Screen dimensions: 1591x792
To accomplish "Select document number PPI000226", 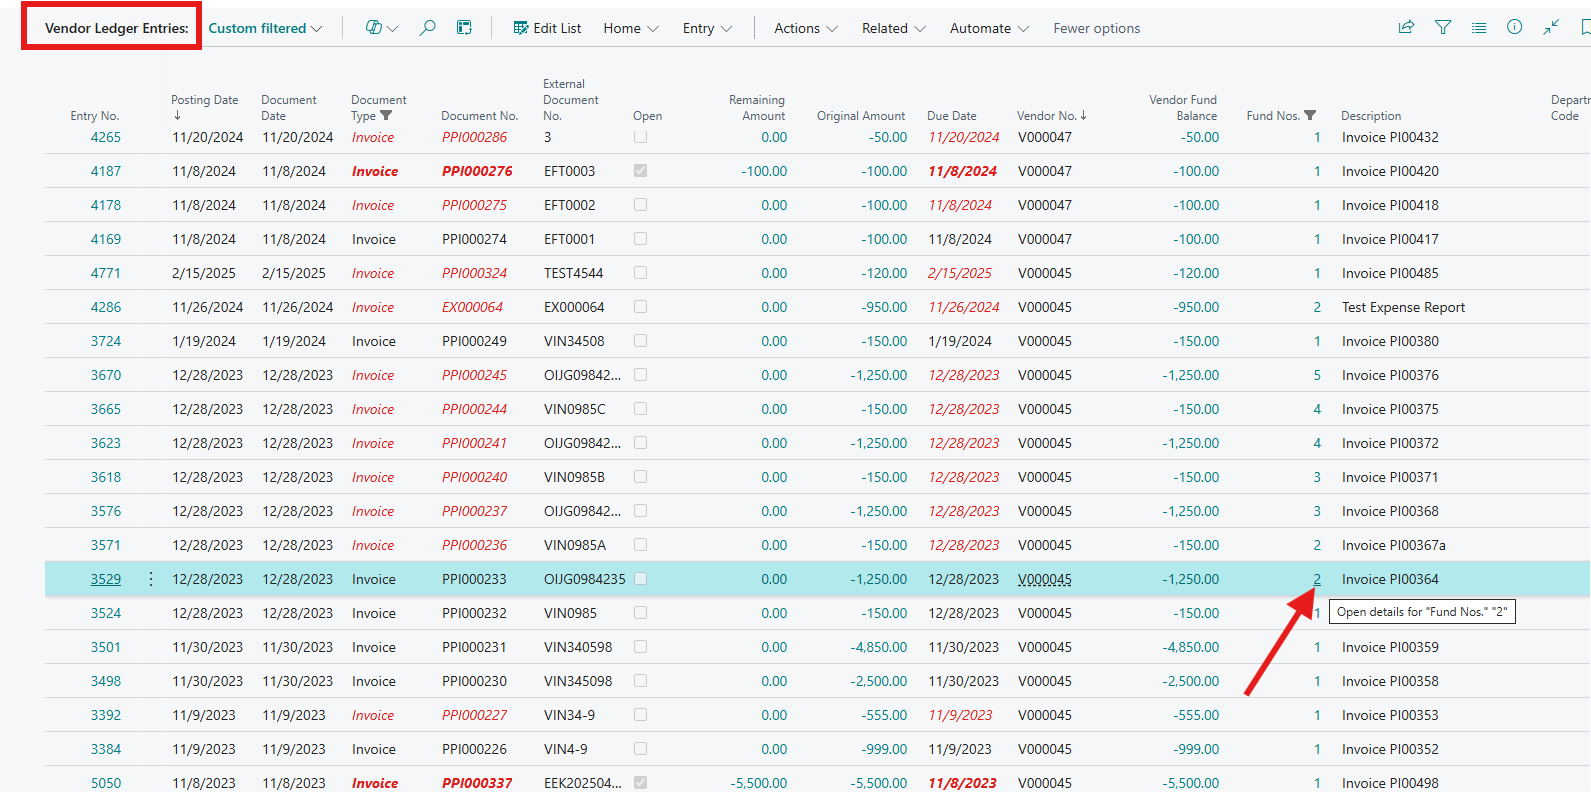I will [474, 749].
